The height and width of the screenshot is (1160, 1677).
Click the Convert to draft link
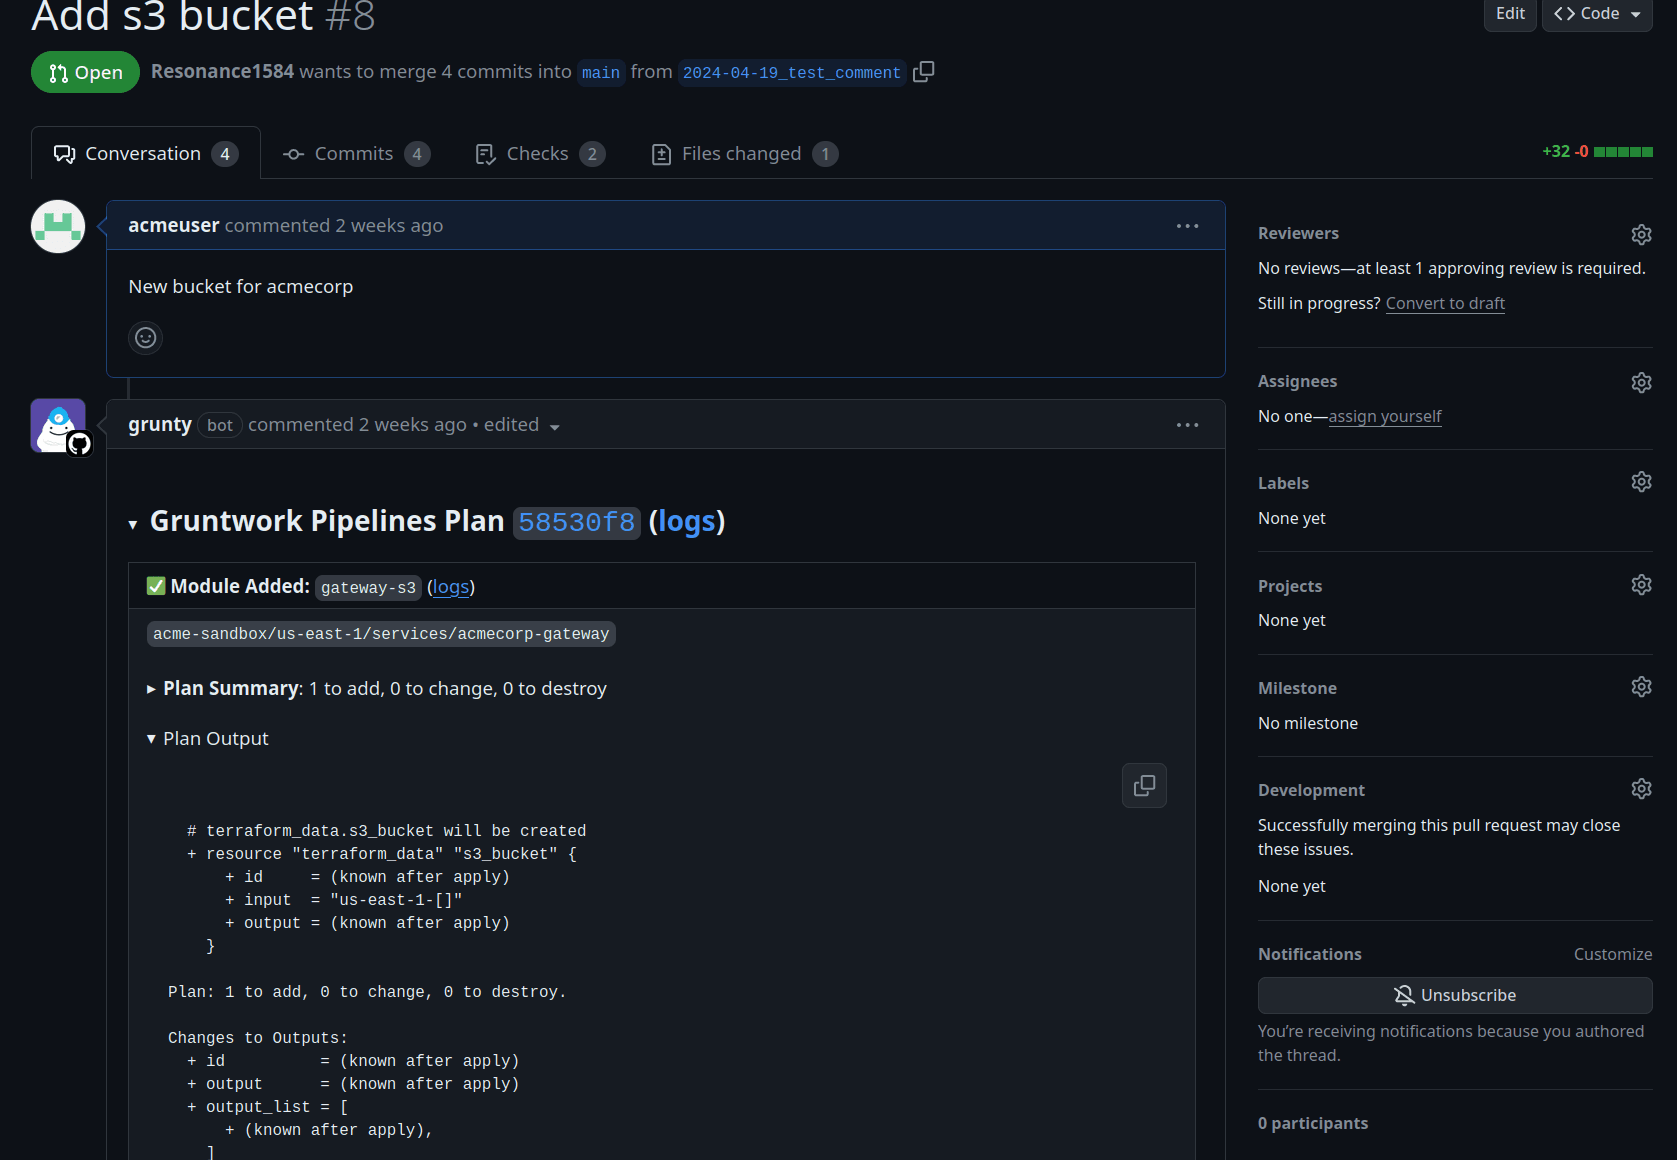coord(1445,303)
